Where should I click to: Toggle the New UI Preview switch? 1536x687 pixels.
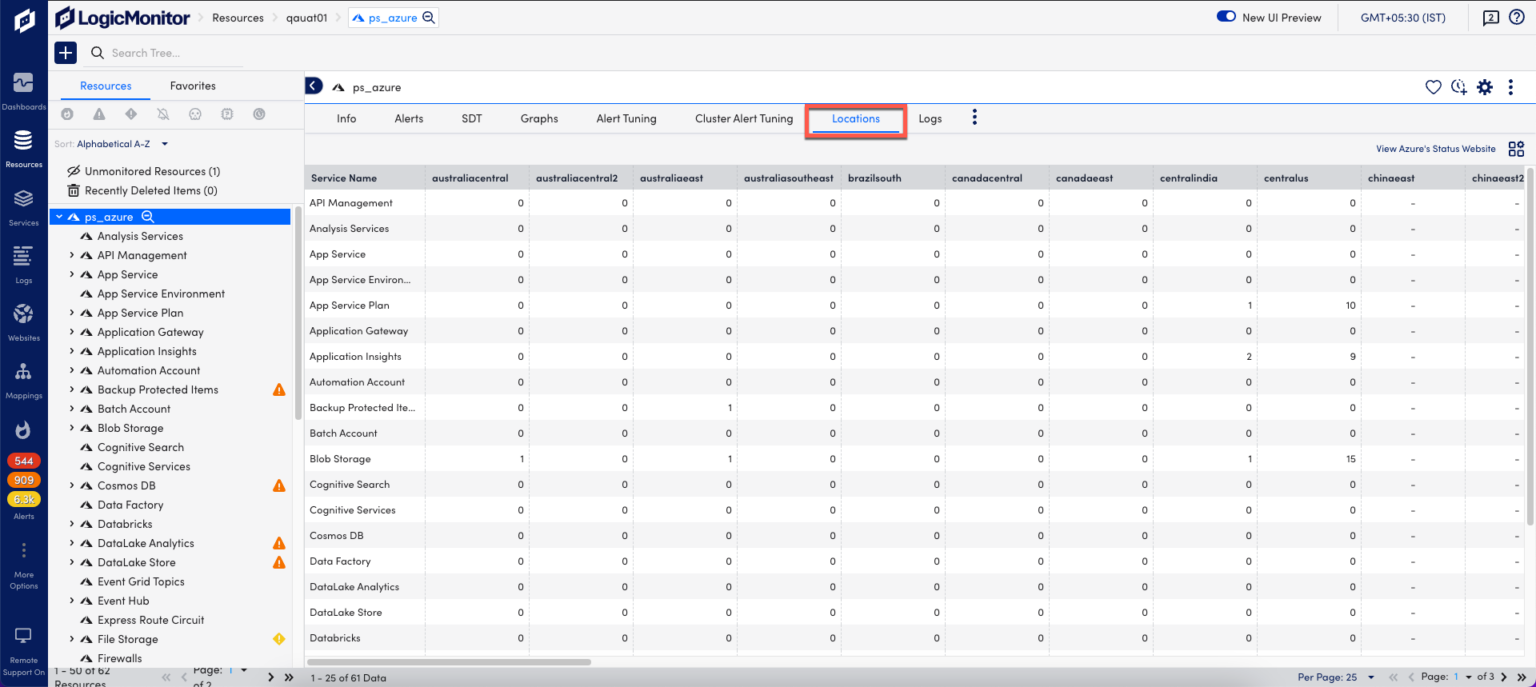(x=1226, y=17)
